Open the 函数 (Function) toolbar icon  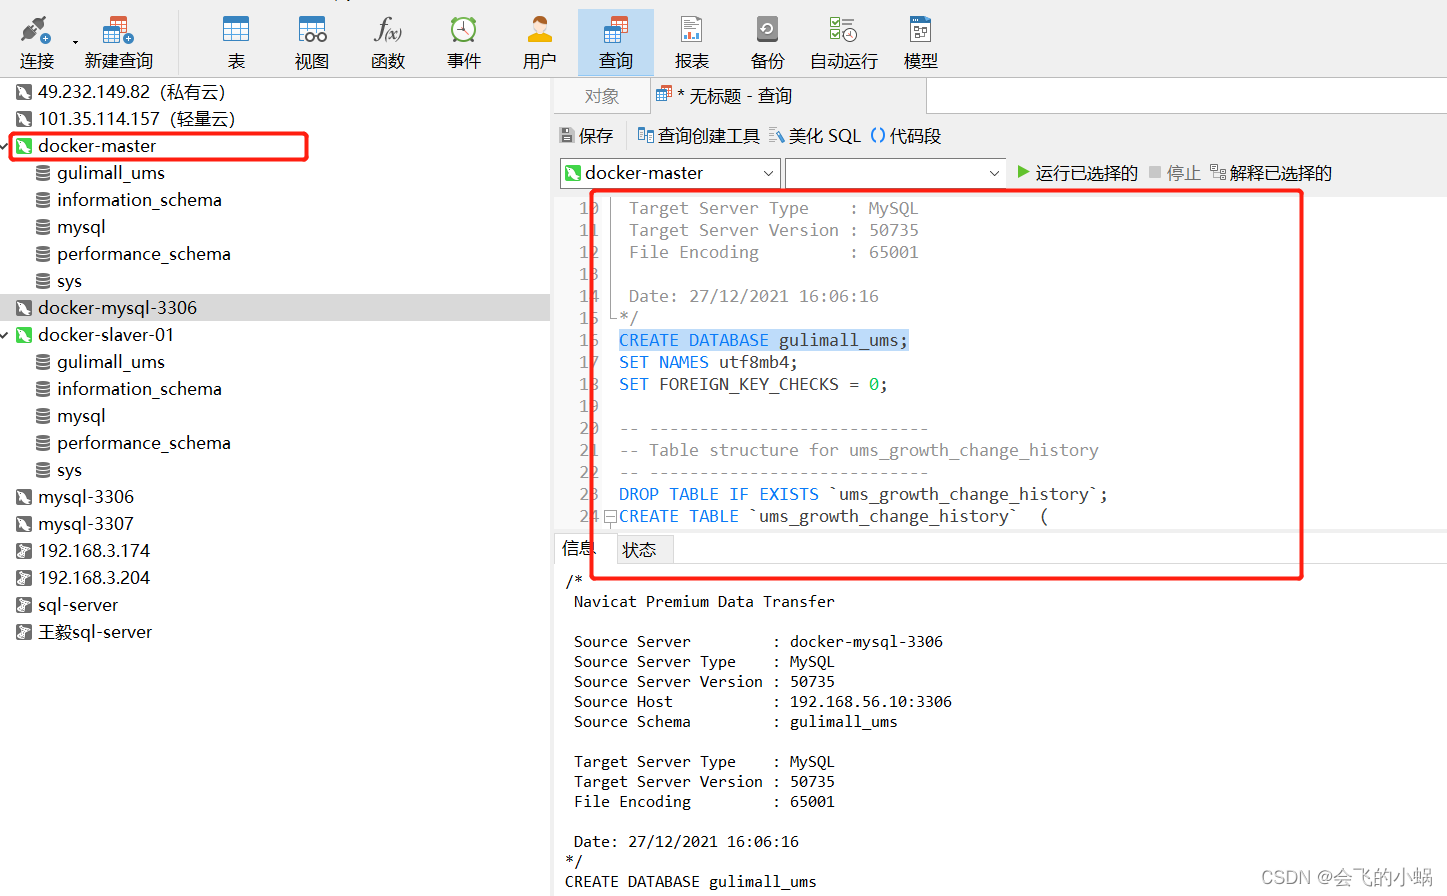click(x=388, y=42)
